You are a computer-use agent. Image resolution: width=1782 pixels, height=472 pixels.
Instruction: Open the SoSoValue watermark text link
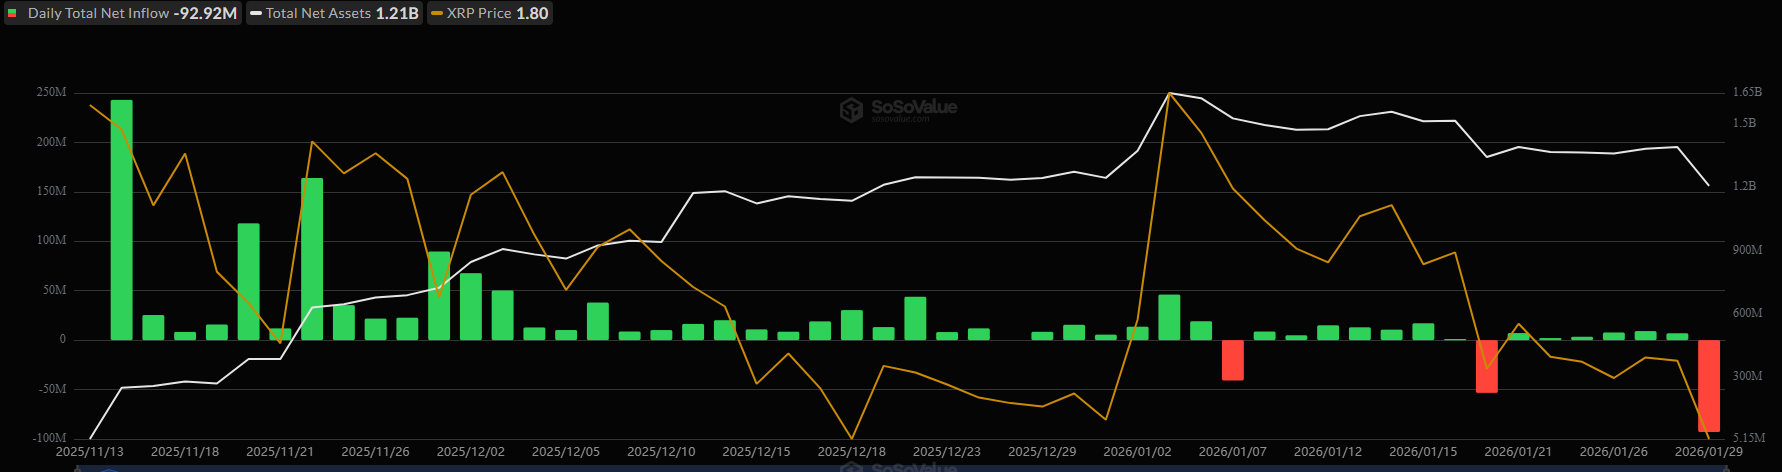(x=913, y=107)
